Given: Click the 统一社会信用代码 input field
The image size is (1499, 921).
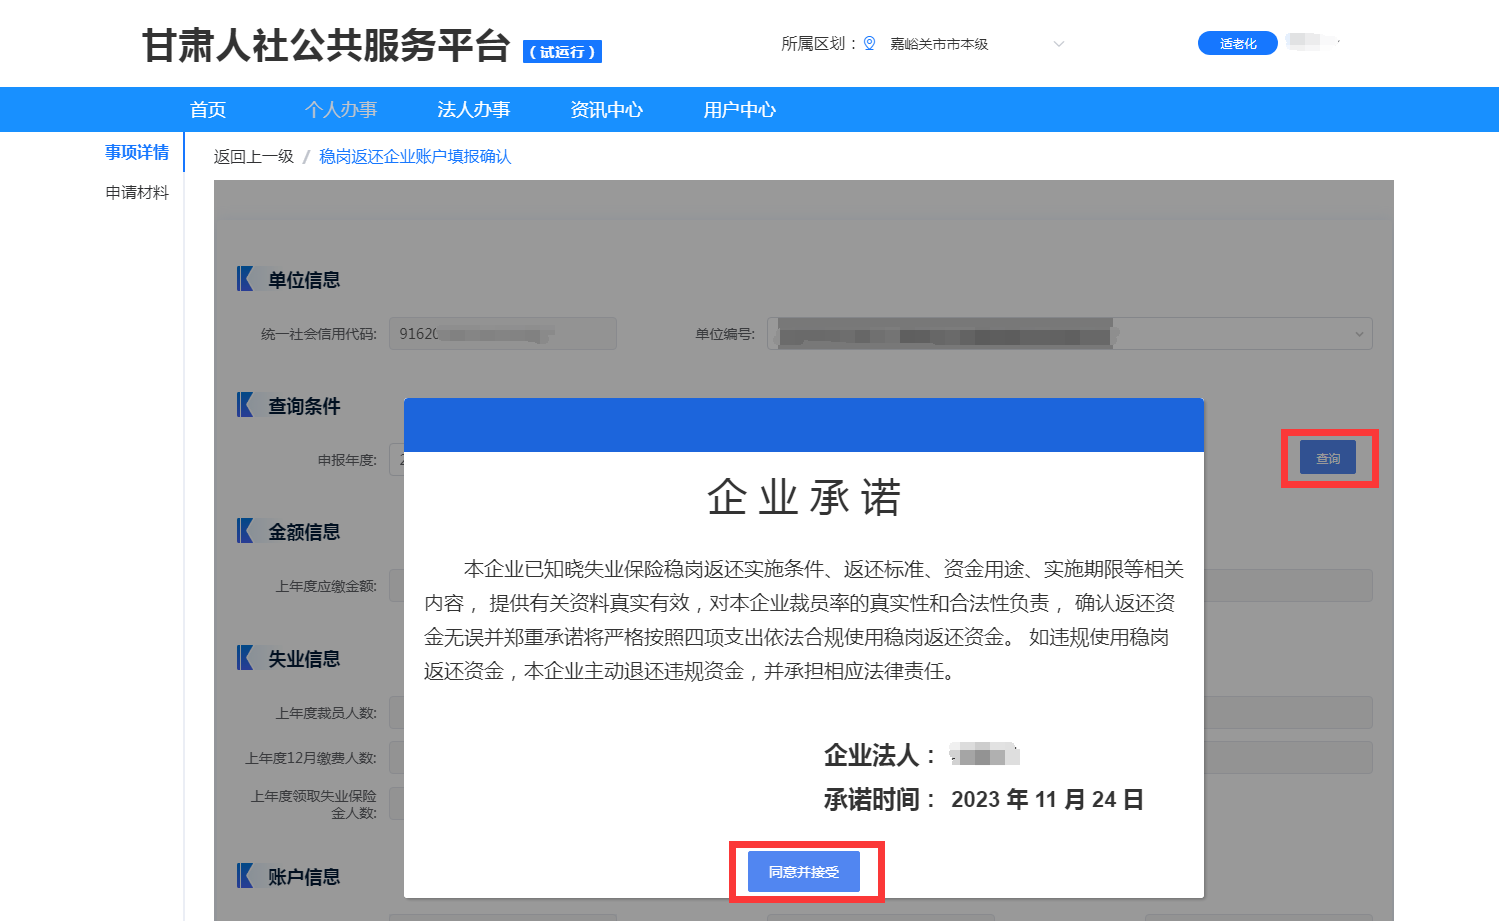Looking at the screenshot, I should [x=502, y=334].
